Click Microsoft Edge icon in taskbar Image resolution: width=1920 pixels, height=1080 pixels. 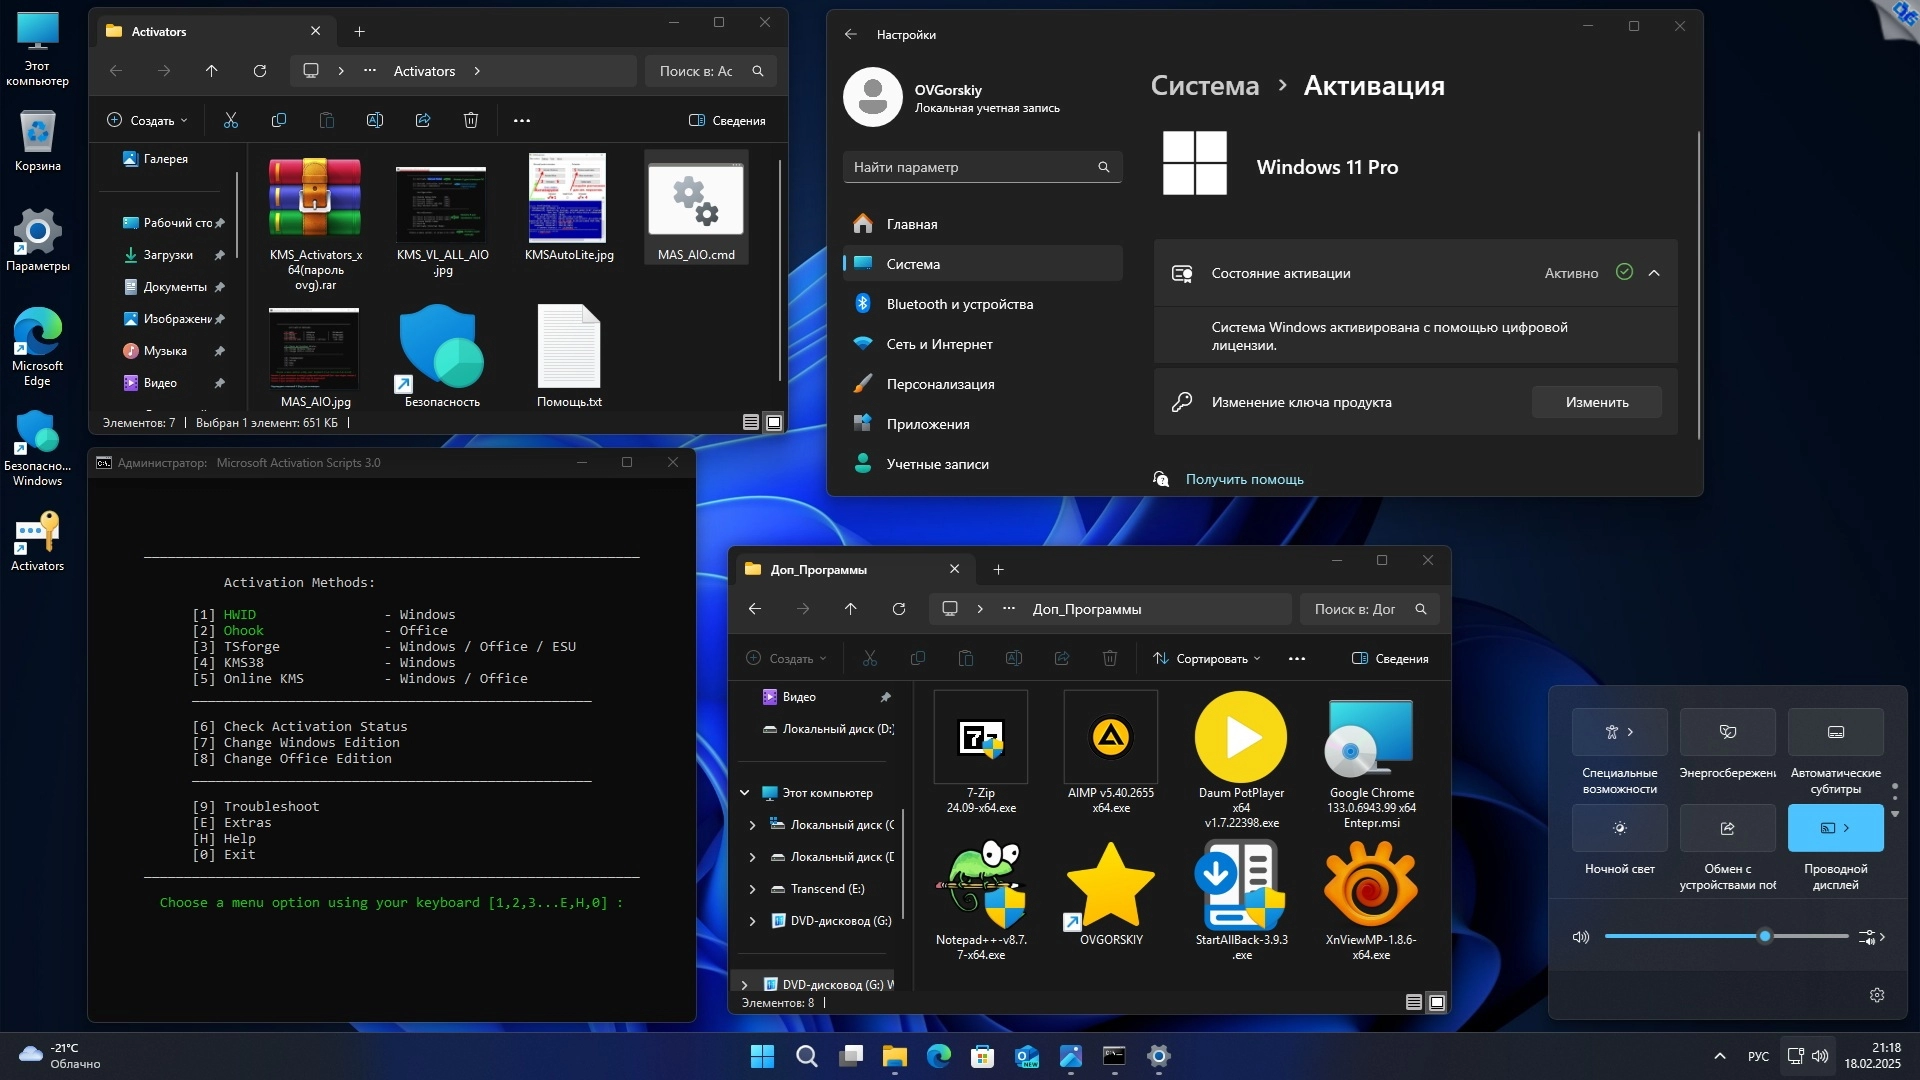[938, 1056]
